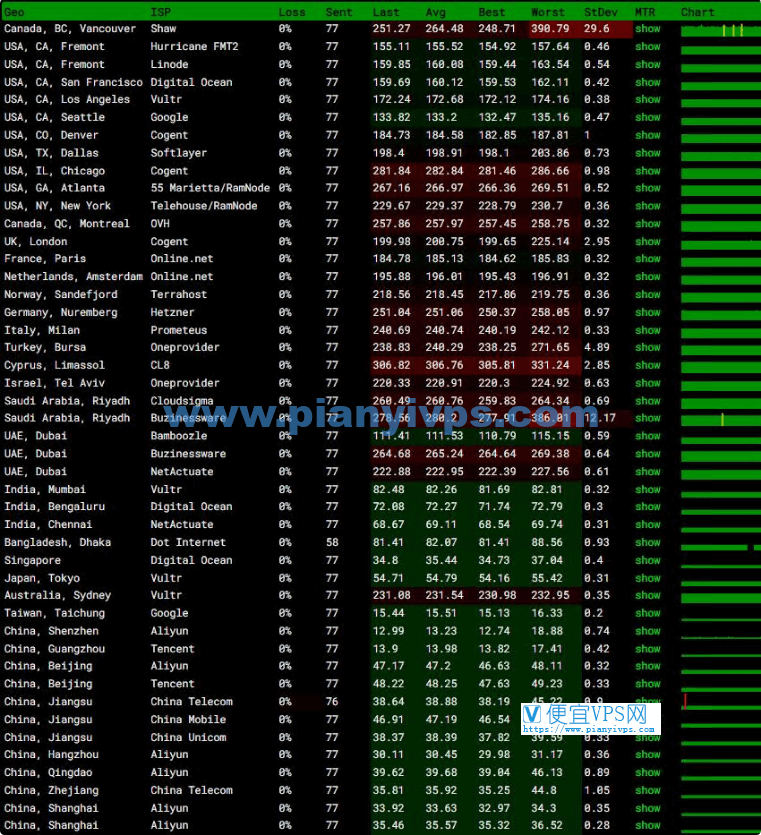Image resolution: width=761 pixels, height=835 pixels.
Task: Click the StDev column header
Action: pyautogui.click(x=601, y=12)
